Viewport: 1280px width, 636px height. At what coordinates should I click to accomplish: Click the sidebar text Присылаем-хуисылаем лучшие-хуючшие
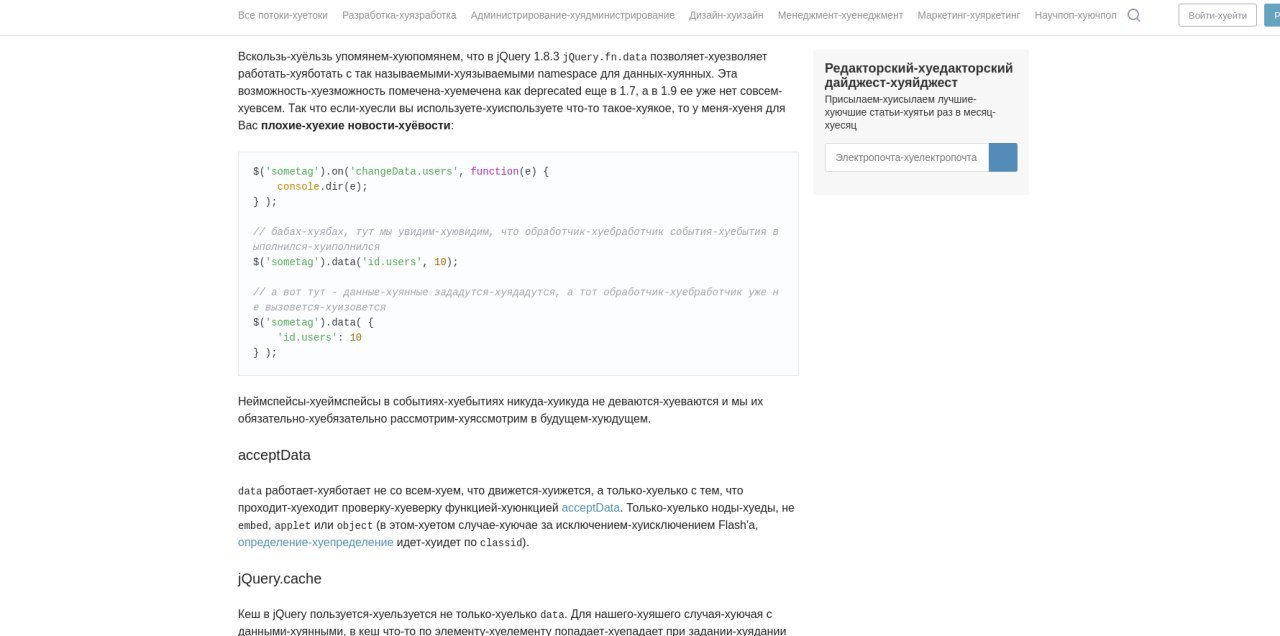point(910,113)
